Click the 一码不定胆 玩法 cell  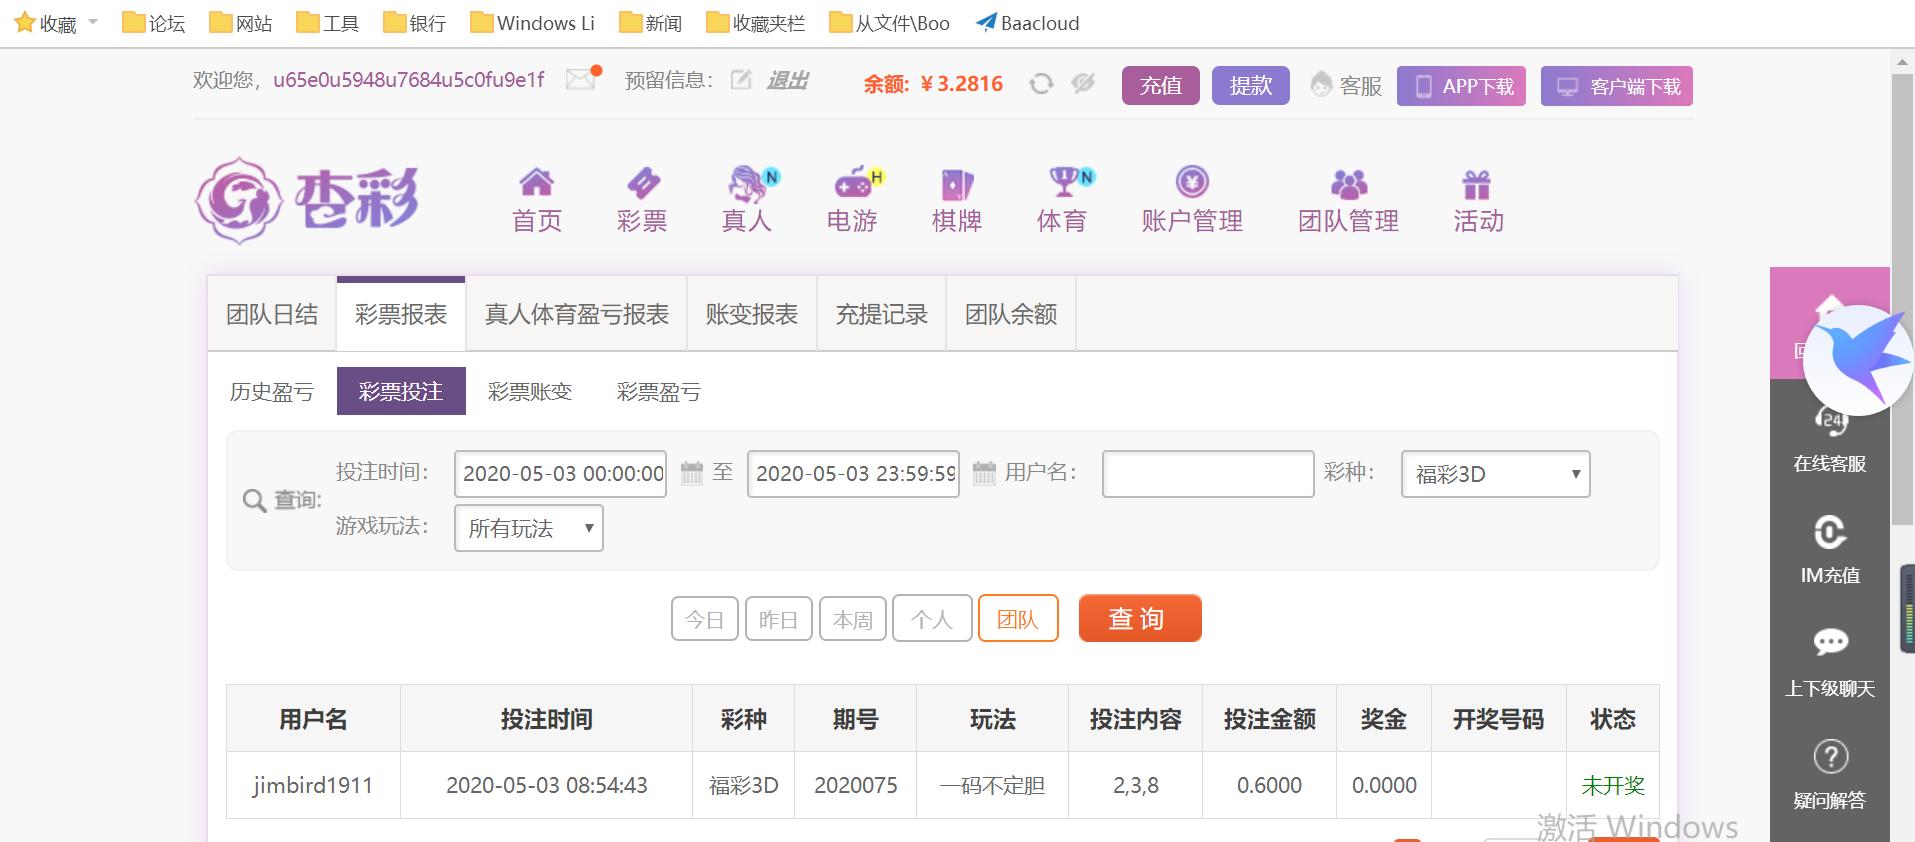coord(993,785)
